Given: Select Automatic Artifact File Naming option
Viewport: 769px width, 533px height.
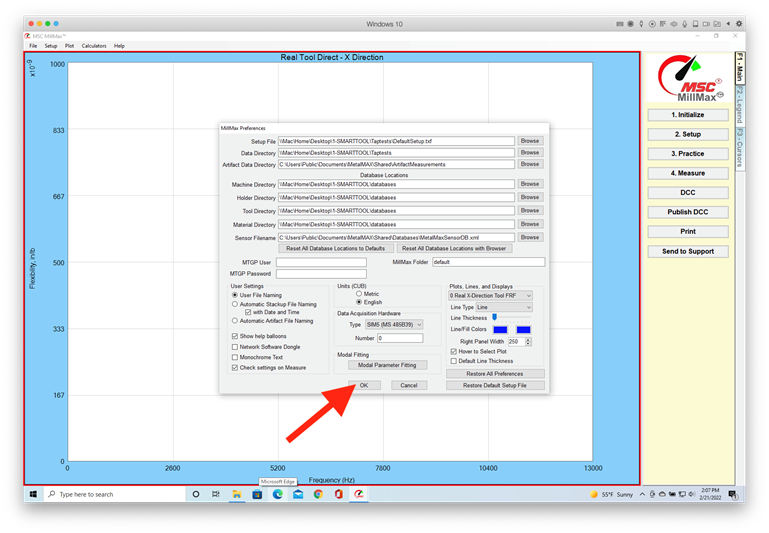Looking at the screenshot, I should (235, 321).
